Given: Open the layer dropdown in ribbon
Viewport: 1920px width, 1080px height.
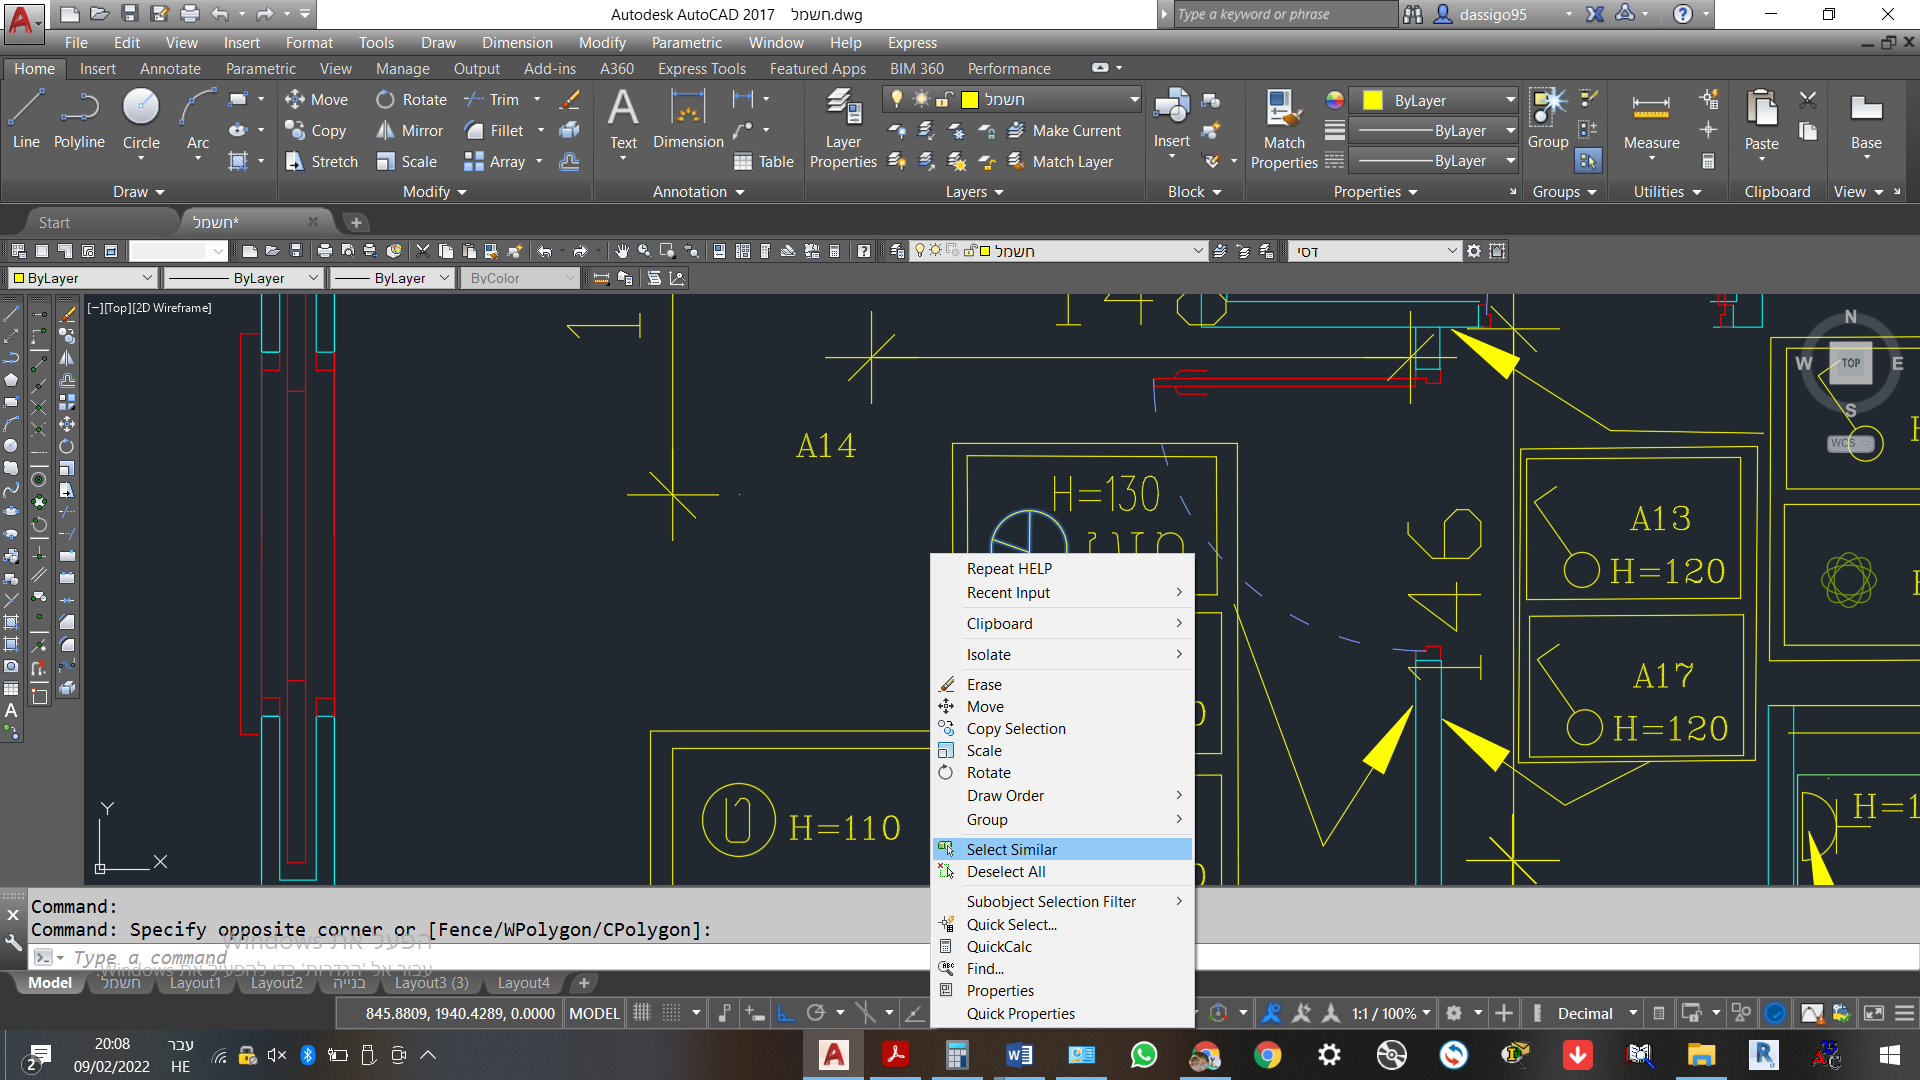Looking at the screenshot, I should (x=1134, y=99).
